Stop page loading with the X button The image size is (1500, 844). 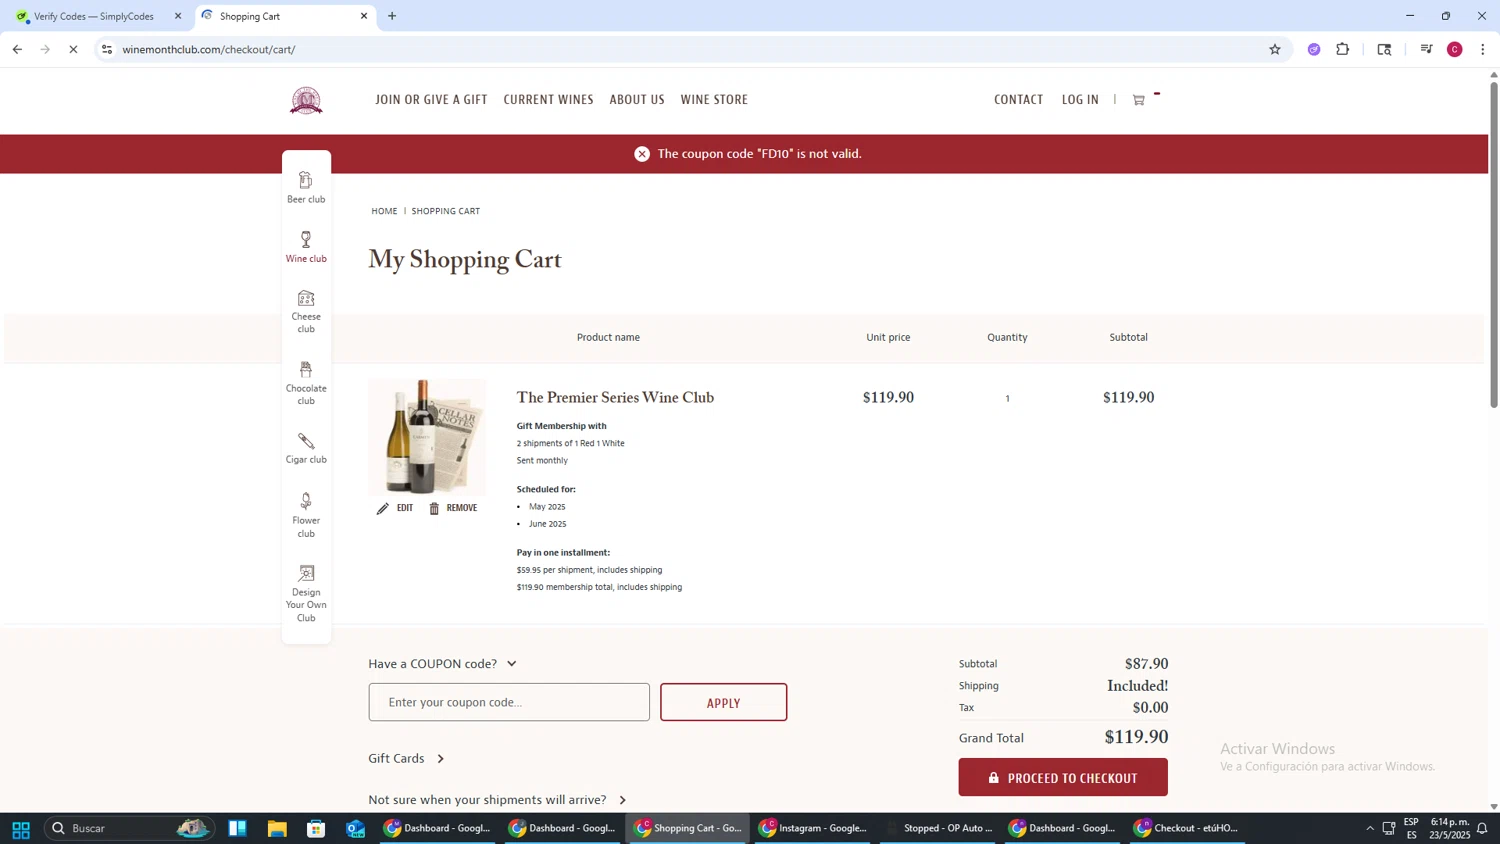(x=73, y=49)
